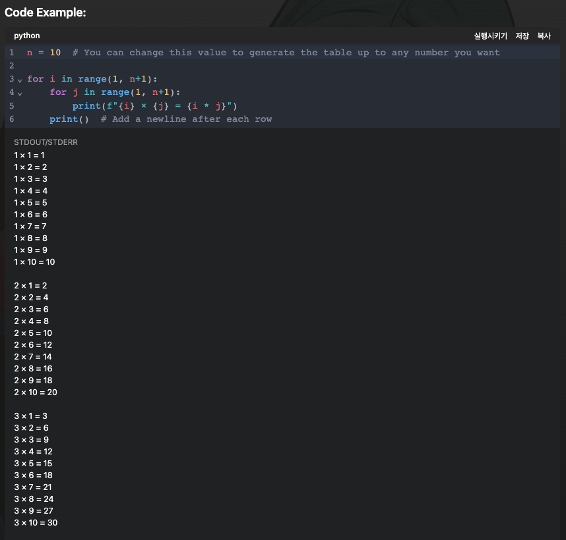Click line number 6 in the gutter

12,119
